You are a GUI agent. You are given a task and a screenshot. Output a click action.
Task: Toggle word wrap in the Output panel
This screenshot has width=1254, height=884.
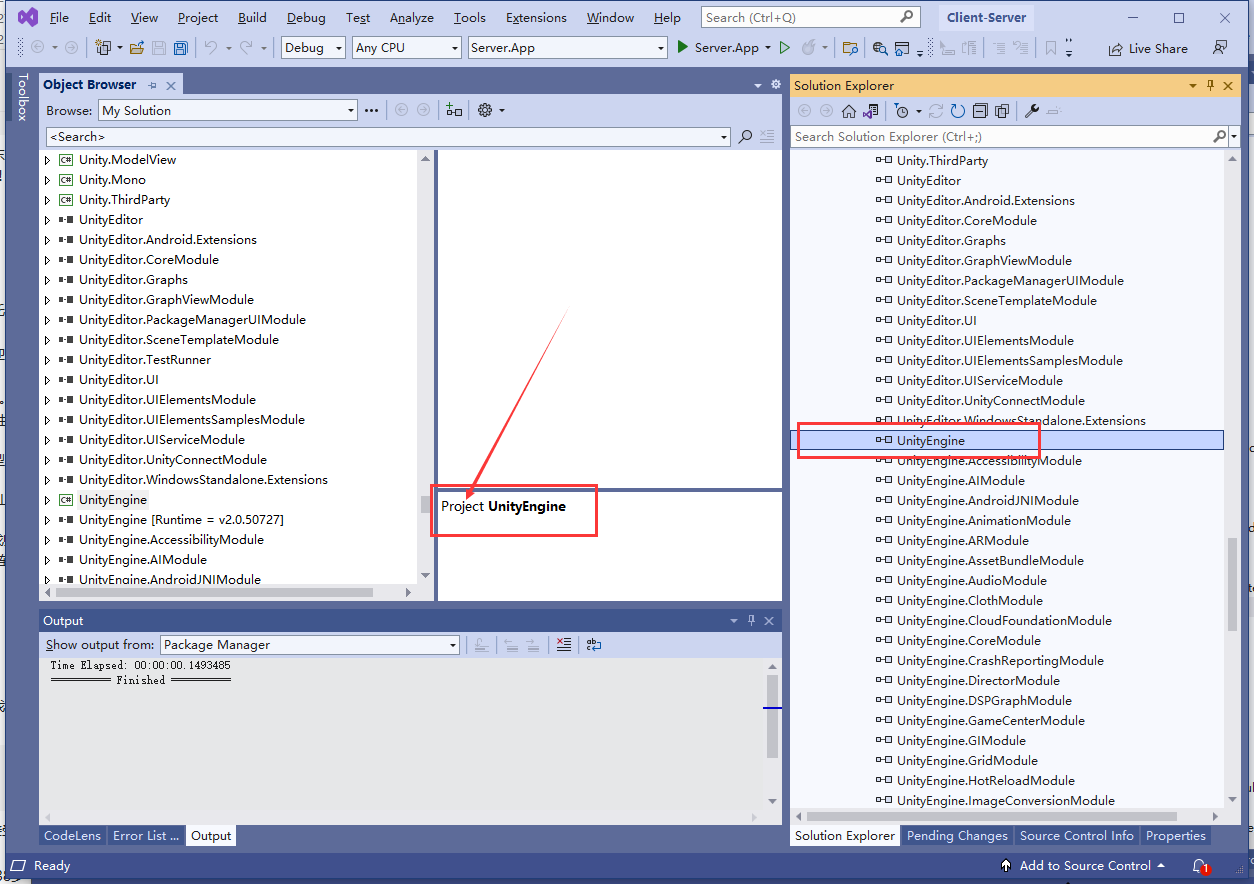(x=594, y=645)
